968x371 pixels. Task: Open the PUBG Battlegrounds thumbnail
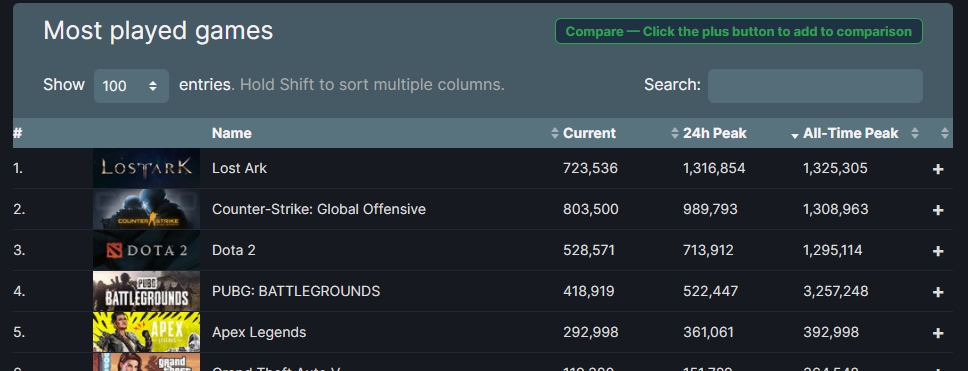coord(146,291)
